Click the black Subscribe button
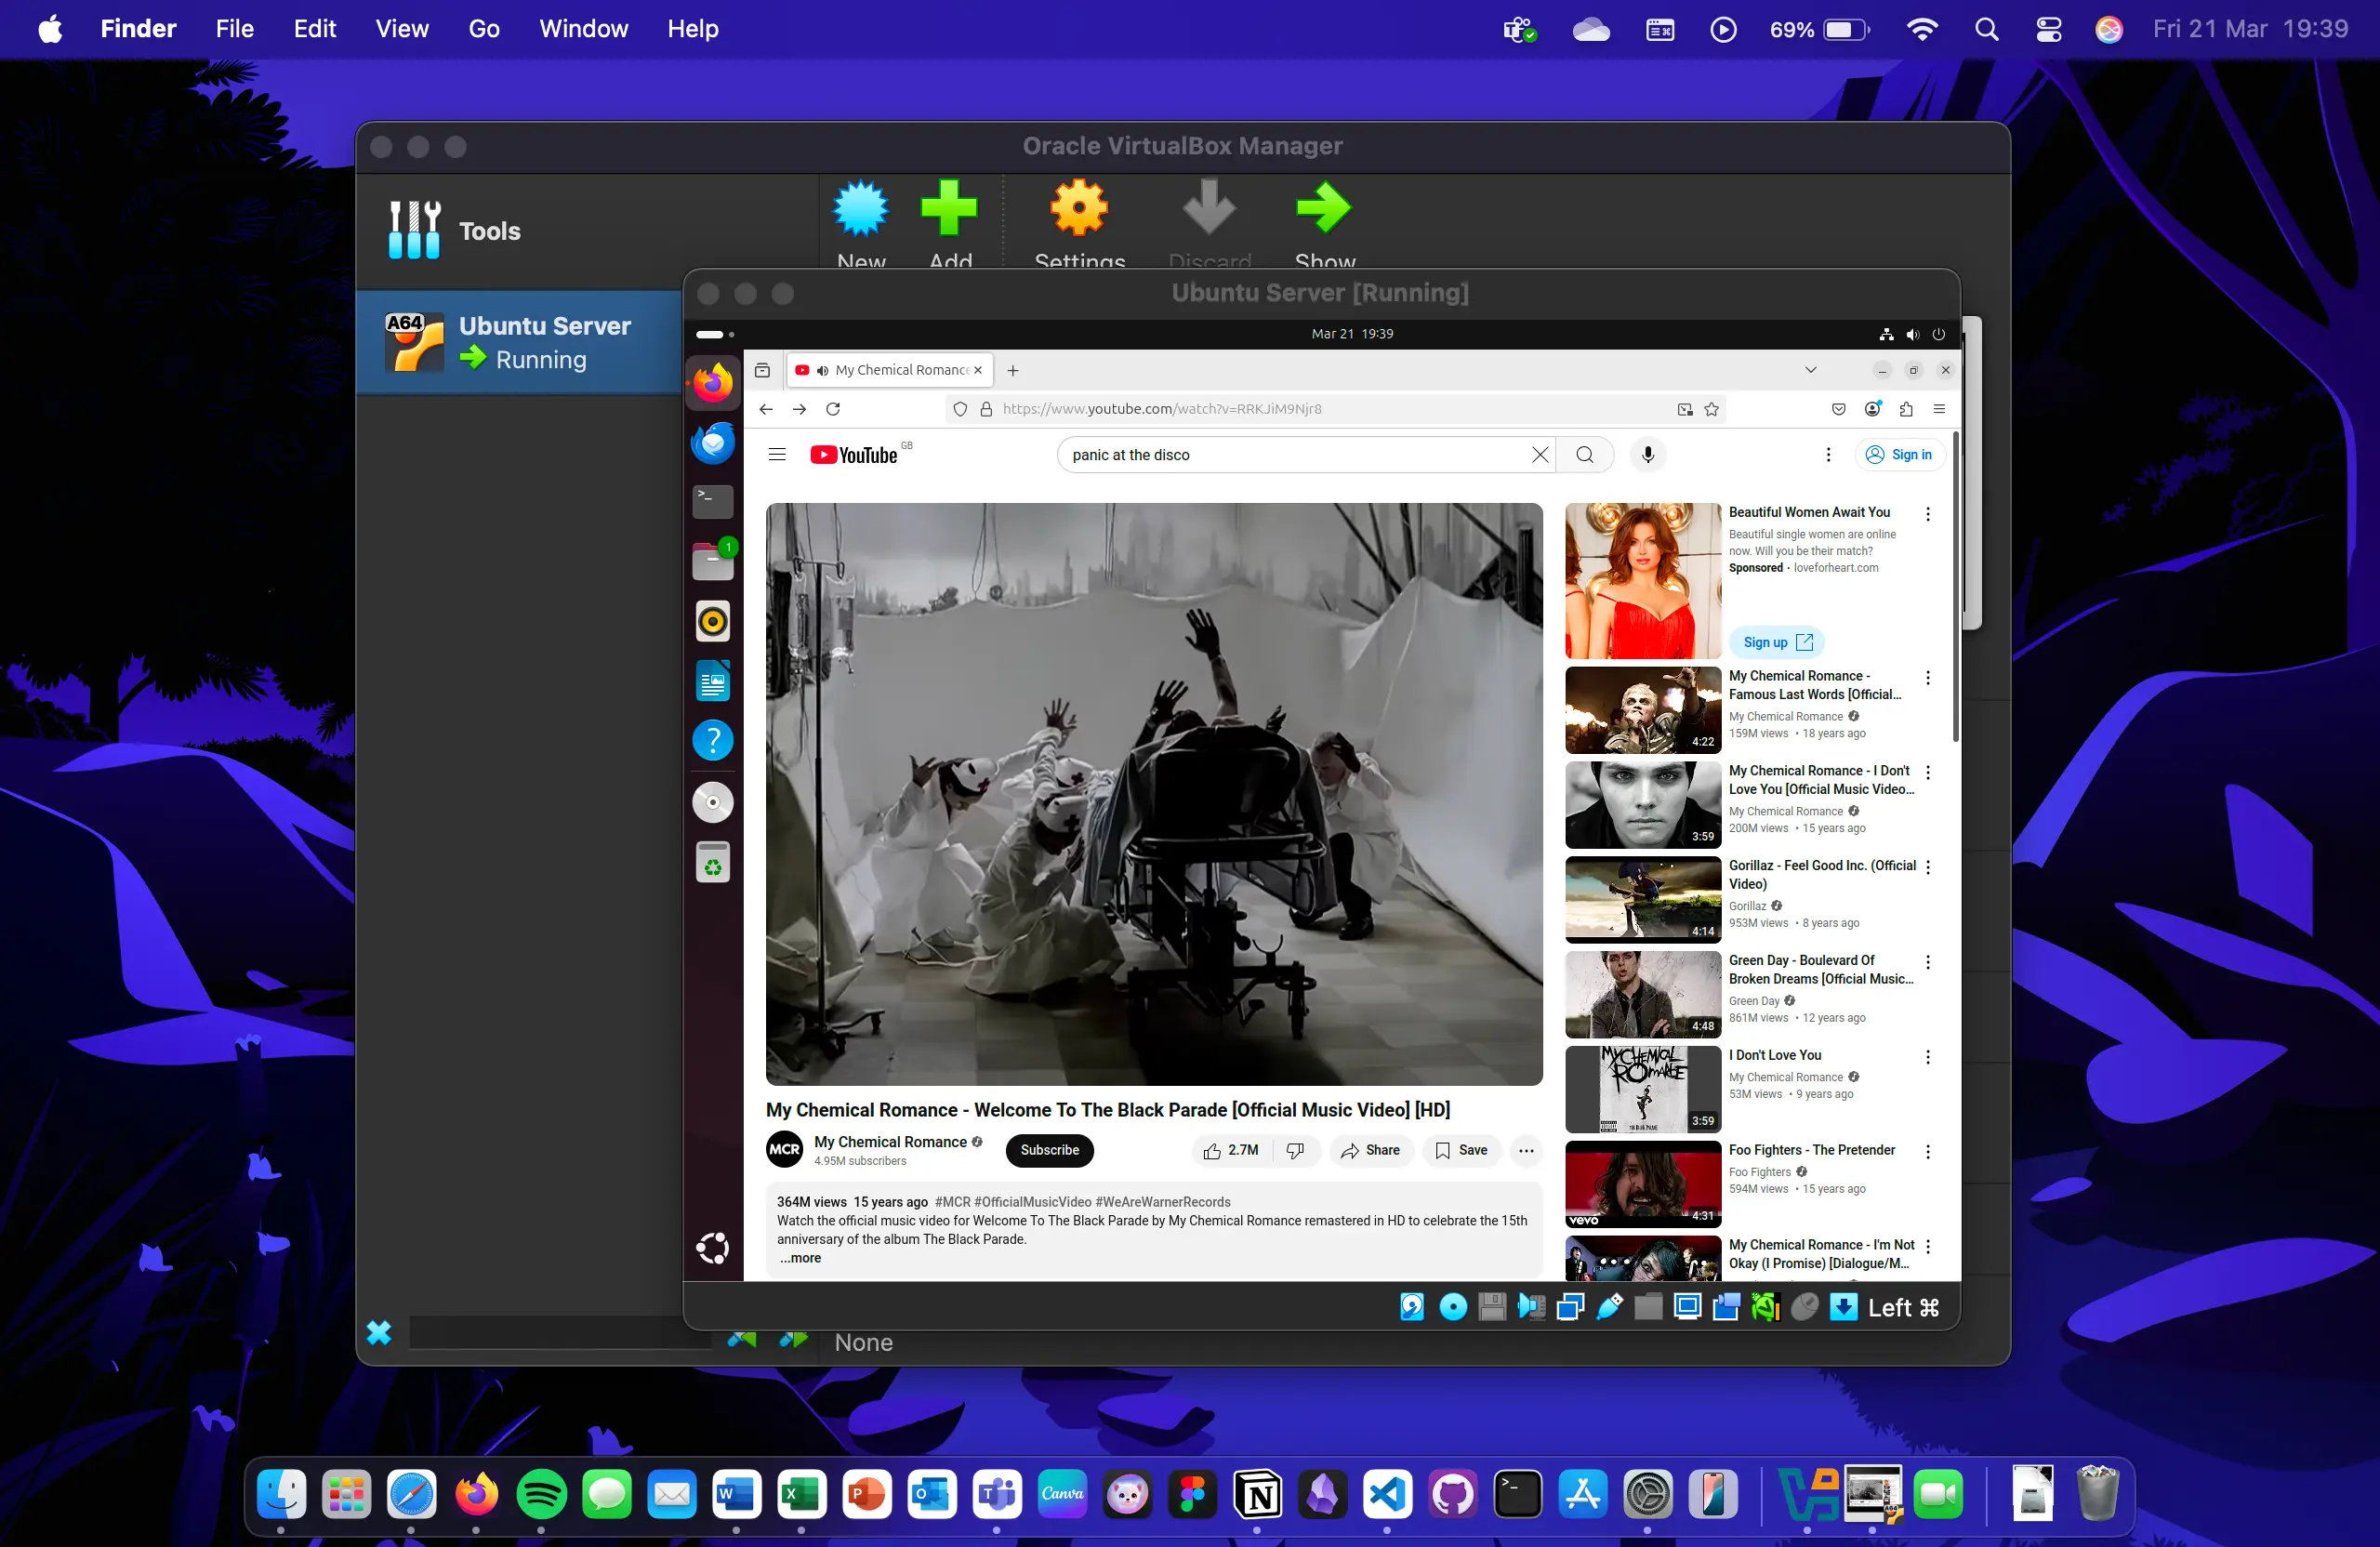Screen dimensions: 2380x1547 [x=1049, y=1150]
